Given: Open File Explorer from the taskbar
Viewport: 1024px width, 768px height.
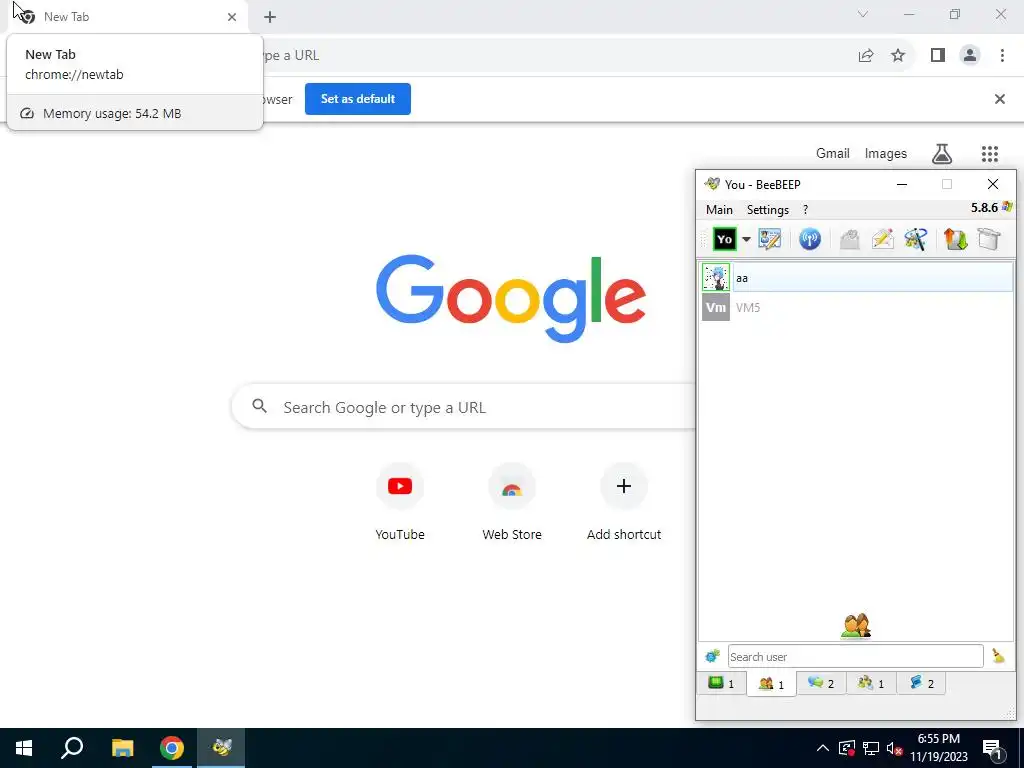Looking at the screenshot, I should tap(122, 748).
